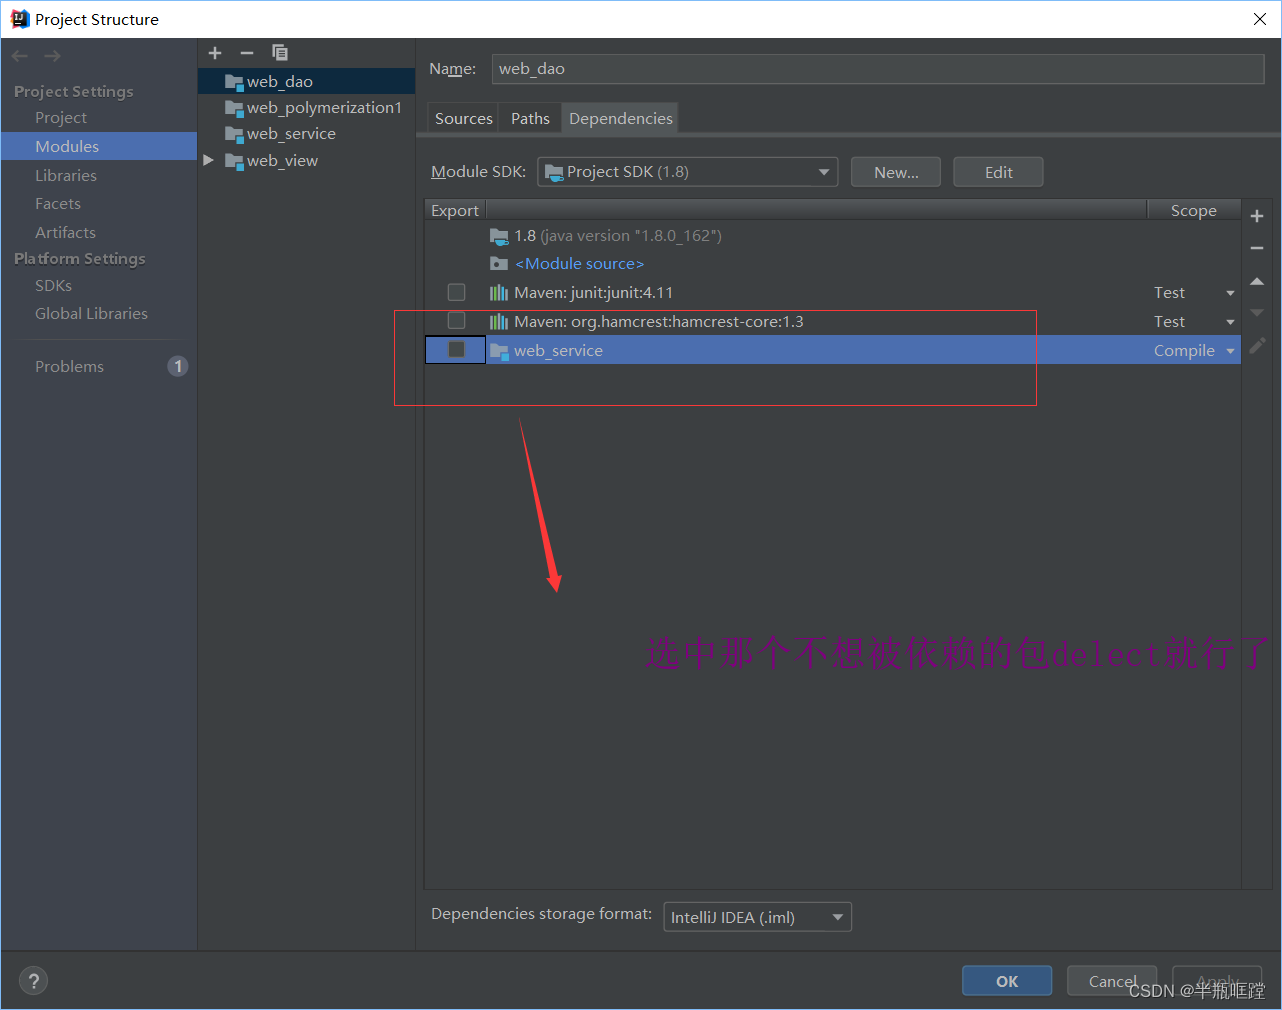Screen dimensions: 1282x1010
Task: Click the New button next to Module SDK
Action: pyautogui.click(x=895, y=171)
